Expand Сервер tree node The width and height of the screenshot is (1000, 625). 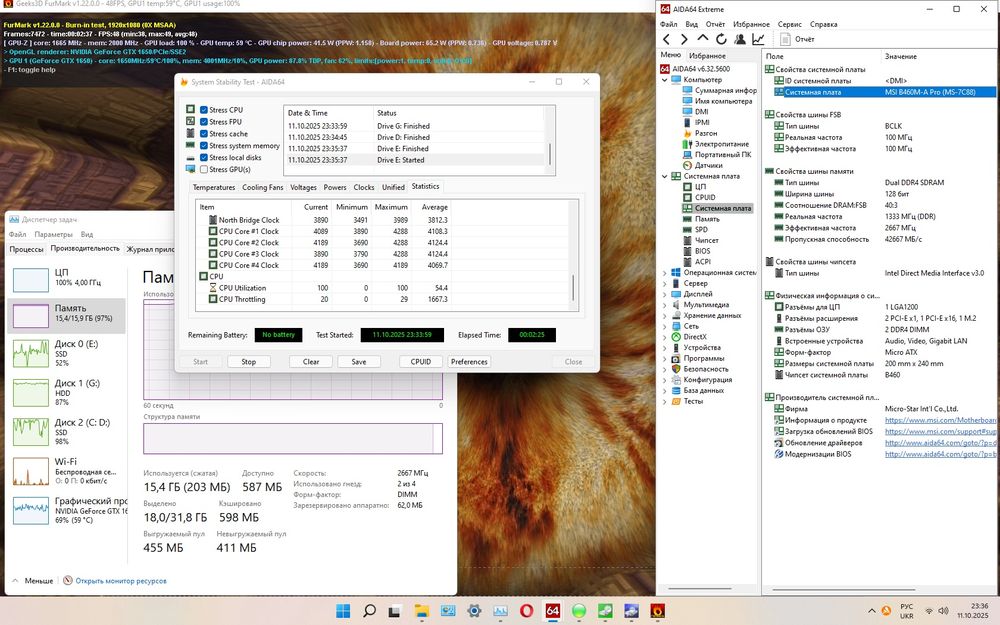pyautogui.click(x=665, y=283)
